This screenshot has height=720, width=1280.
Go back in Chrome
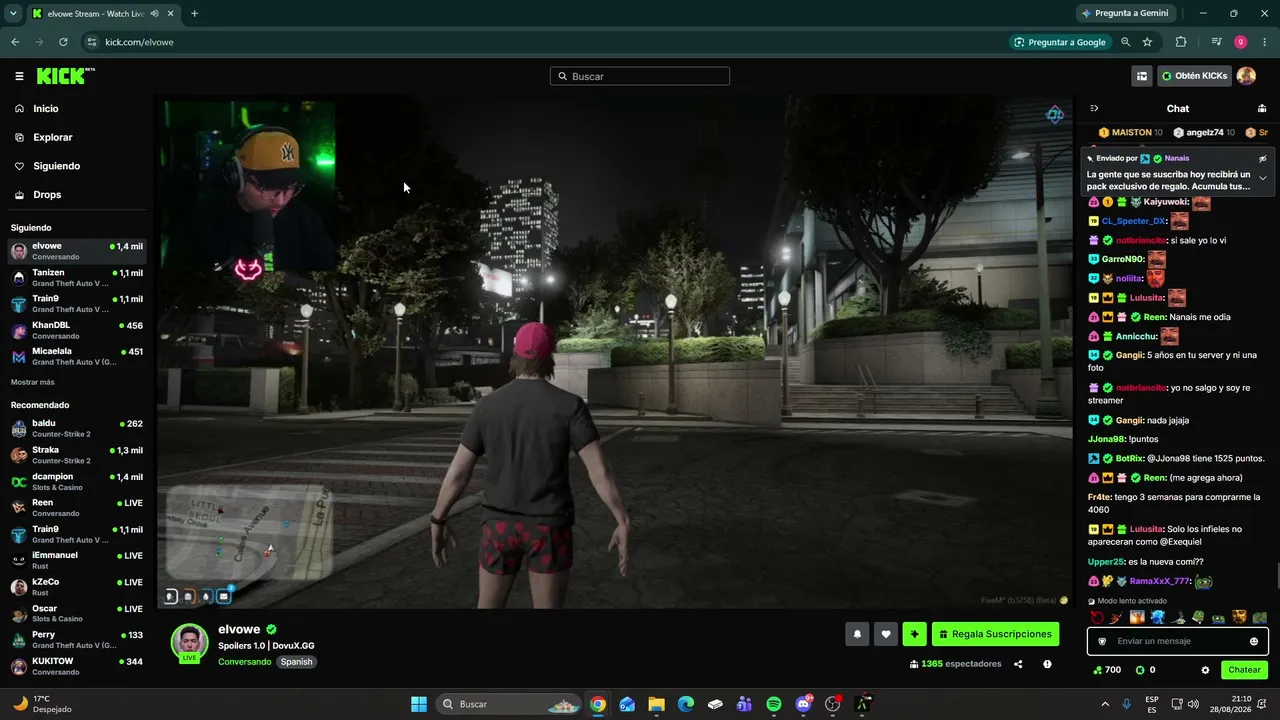point(15,42)
